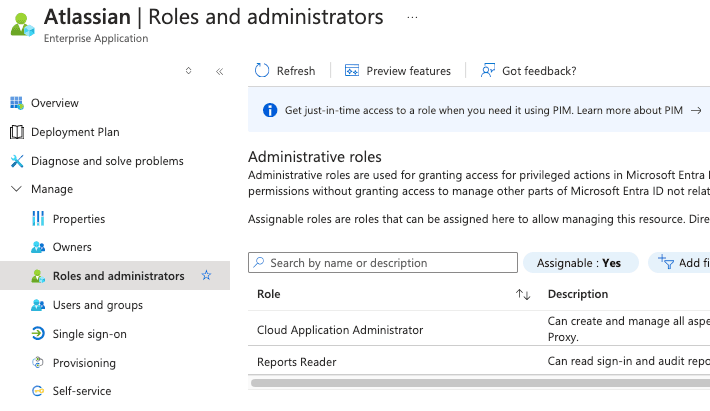The width and height of the screenshot is (710, 411).
Task: Click Got feedback? label
Action: pos(539,71)
